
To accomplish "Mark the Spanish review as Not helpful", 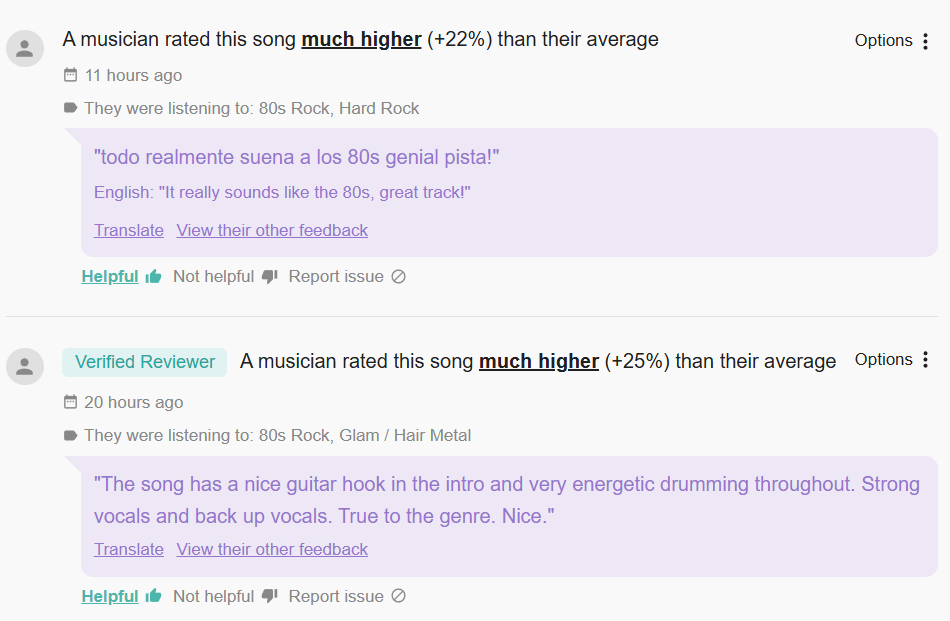I will point(213,277).
